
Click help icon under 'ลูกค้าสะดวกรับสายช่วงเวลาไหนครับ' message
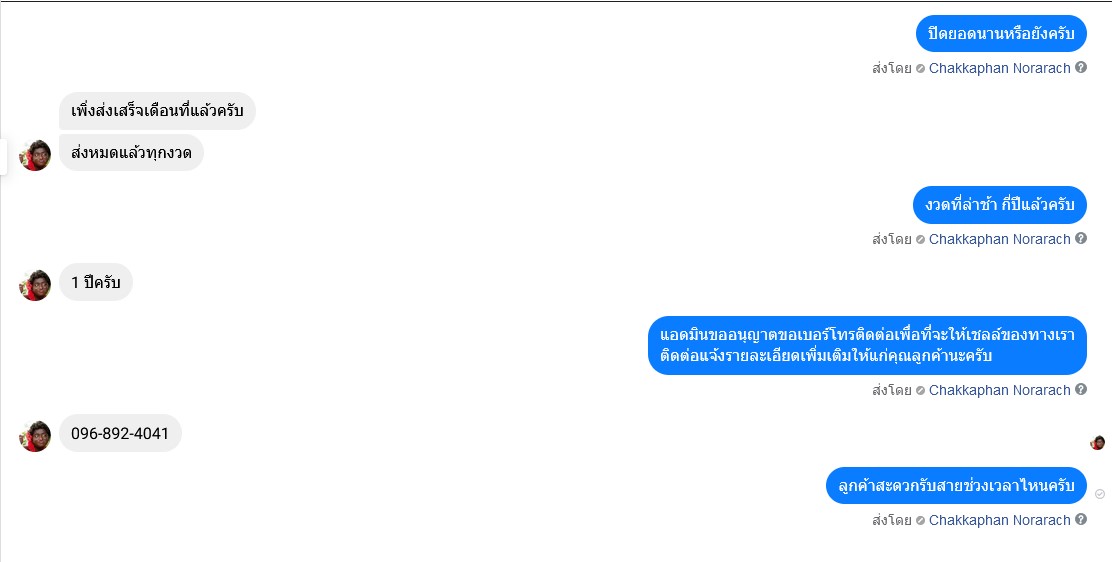pos(1081,519)
